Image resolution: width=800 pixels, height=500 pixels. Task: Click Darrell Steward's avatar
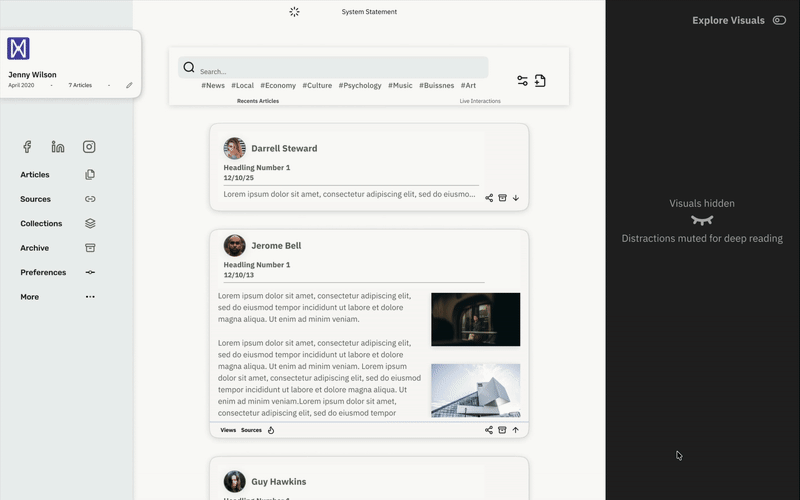(235, 148)
